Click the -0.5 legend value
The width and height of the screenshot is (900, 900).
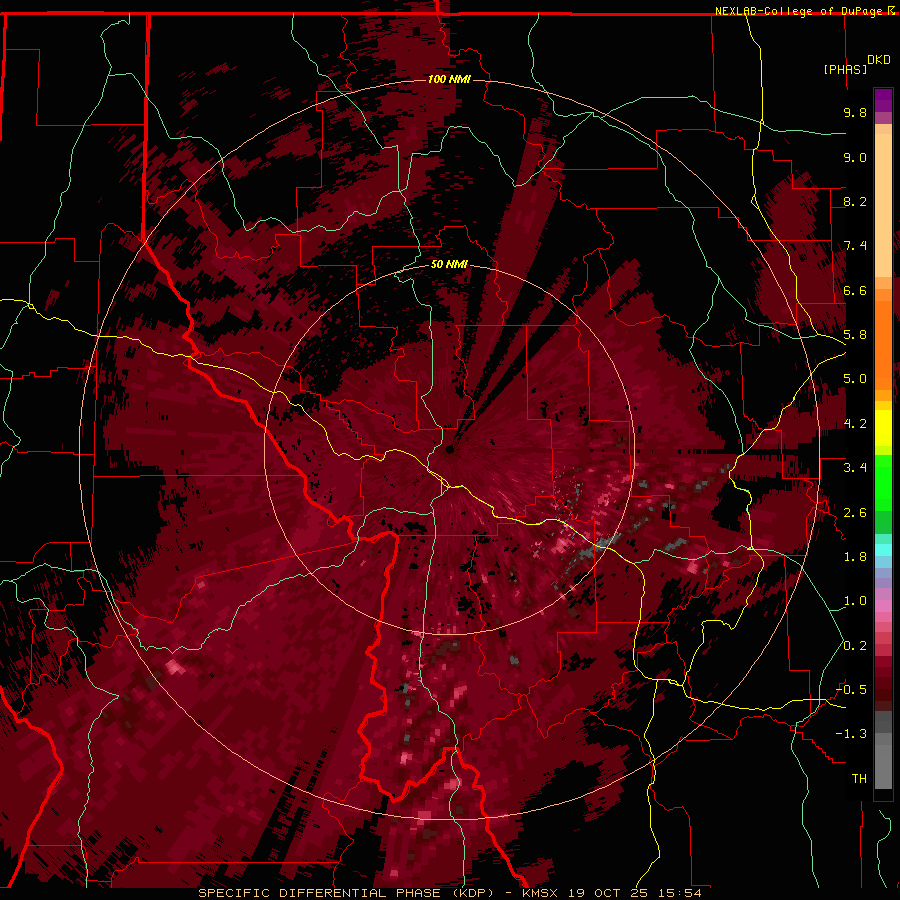(x=851, y=690)
